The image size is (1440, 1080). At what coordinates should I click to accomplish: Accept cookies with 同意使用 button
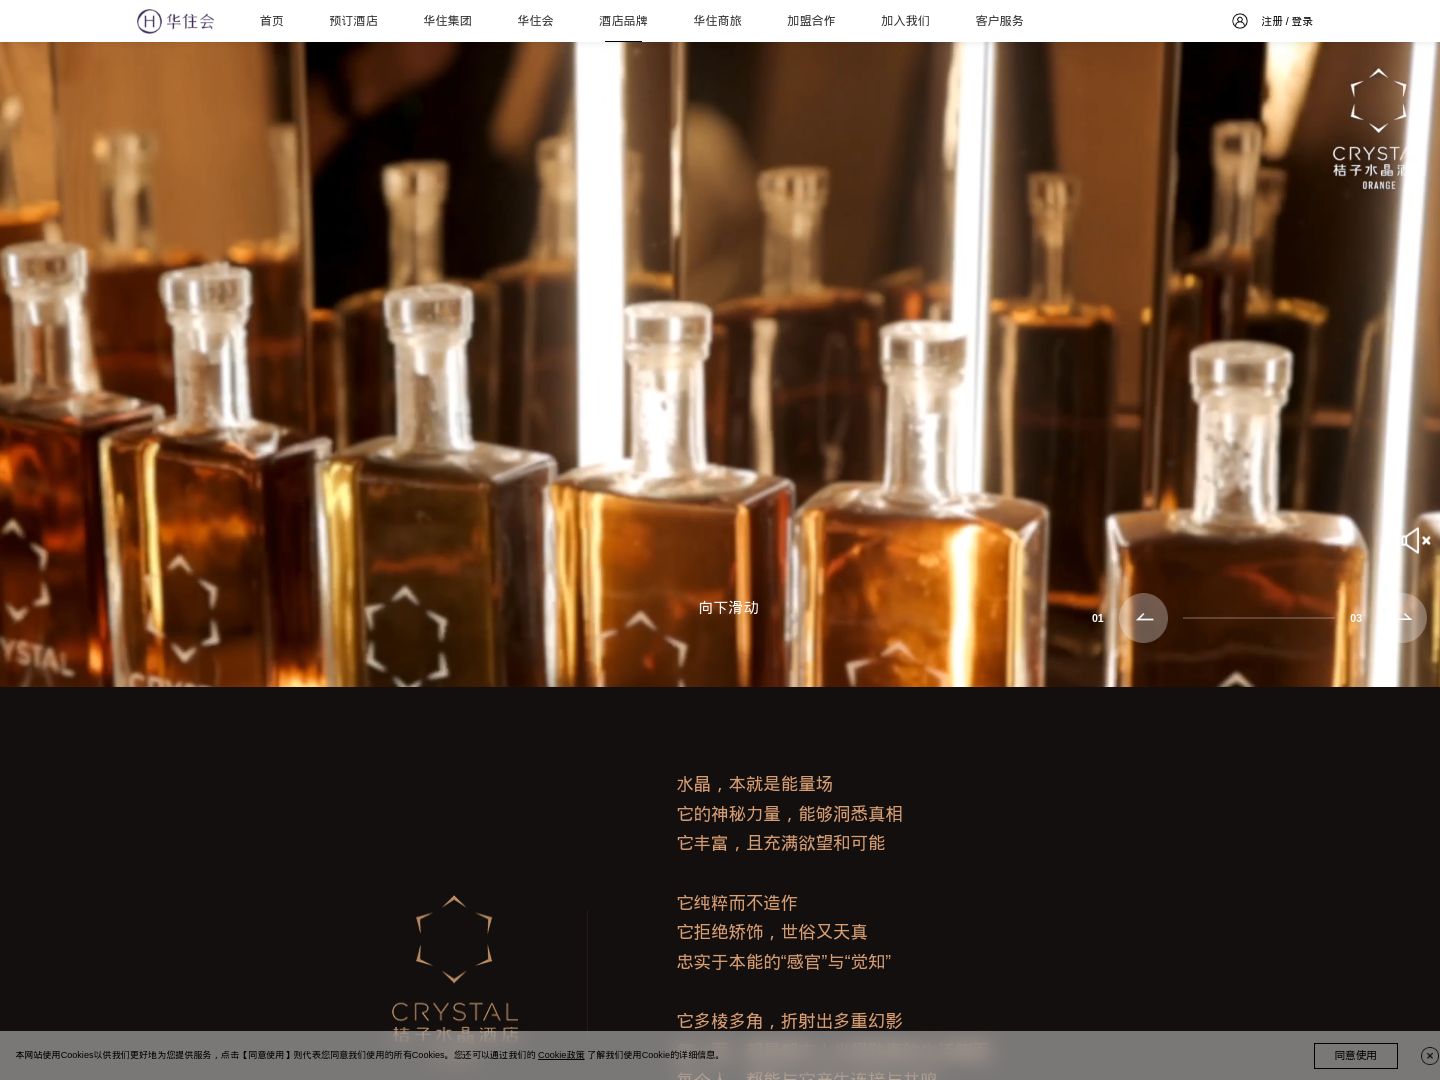(1355, 1055)
